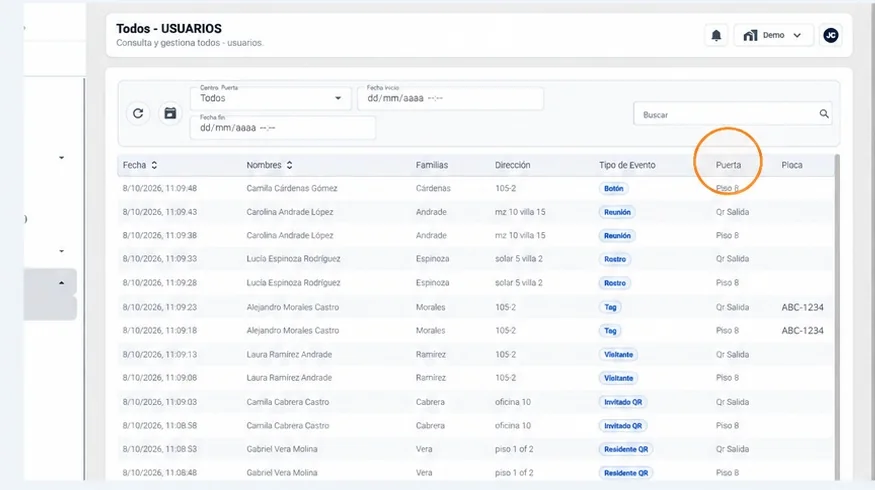Click date 8/10/2026, 11:09:48
875x490 pixels.
coord(160,188)
